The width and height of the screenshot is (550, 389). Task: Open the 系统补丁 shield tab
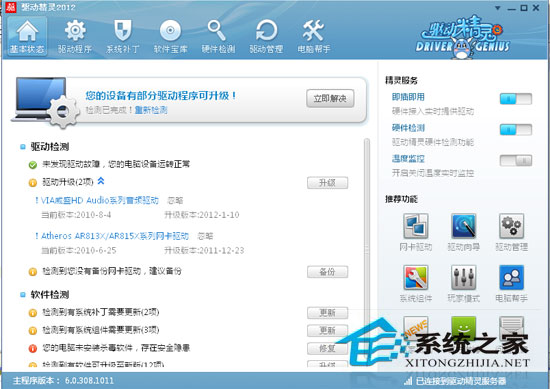coord(123,37)
